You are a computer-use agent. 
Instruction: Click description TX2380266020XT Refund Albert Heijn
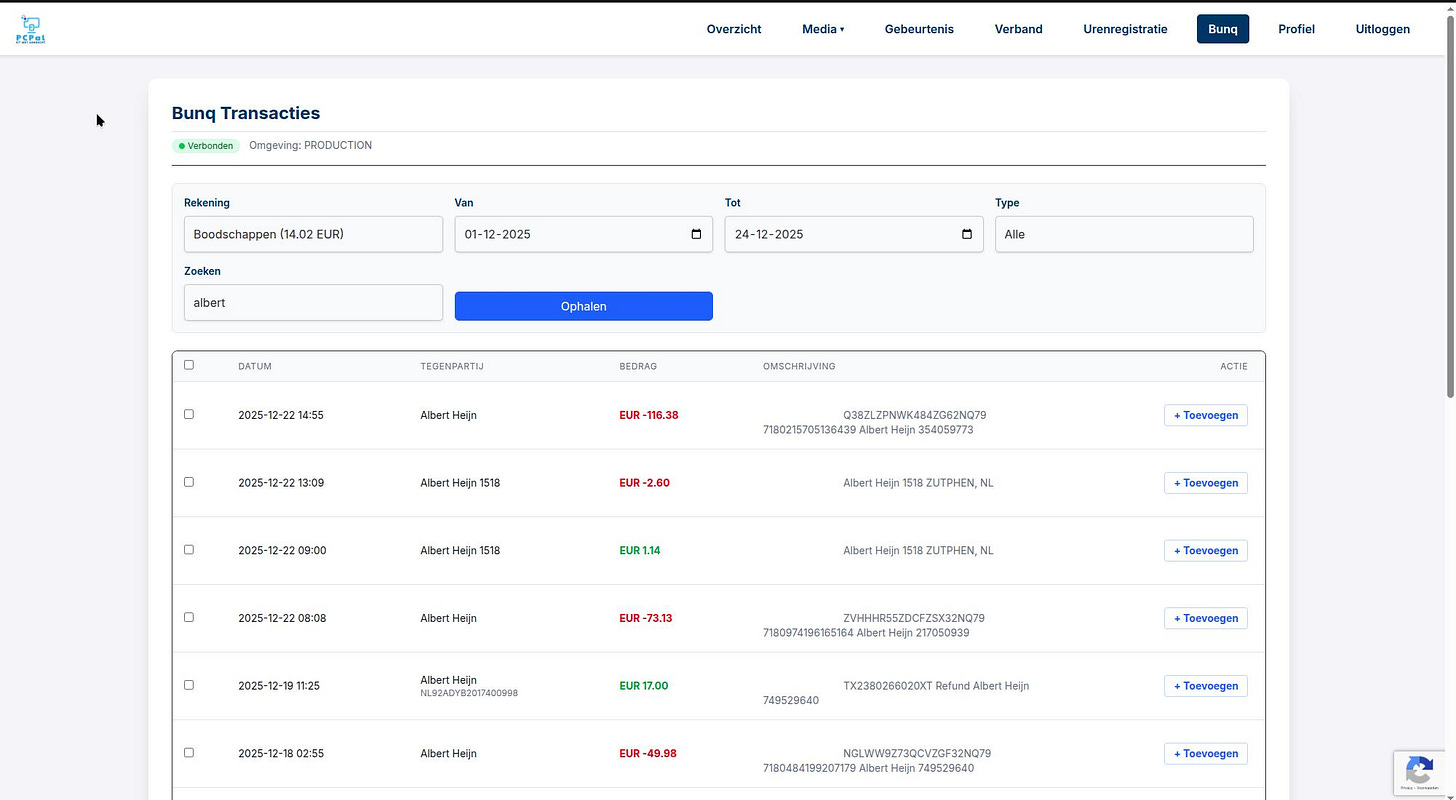pyautogui.click(x=936, y=686)
